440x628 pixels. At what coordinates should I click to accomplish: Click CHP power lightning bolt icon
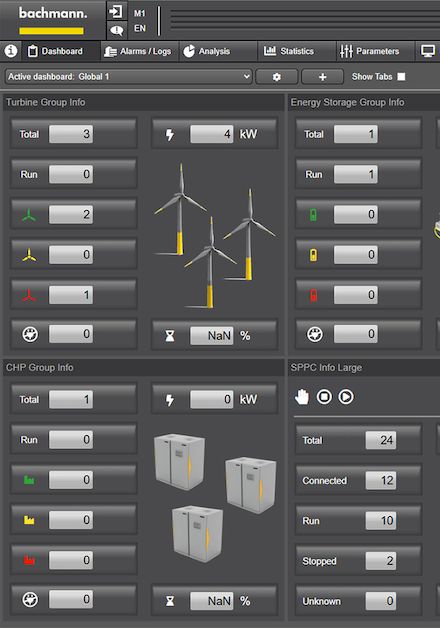point(170,400)
